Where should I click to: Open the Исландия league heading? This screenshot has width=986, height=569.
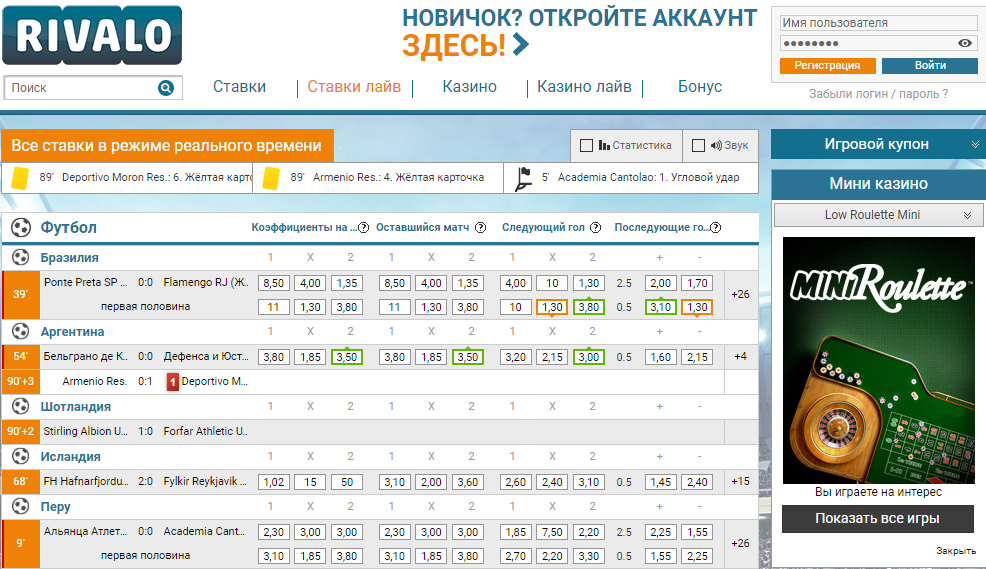(70, 457)
